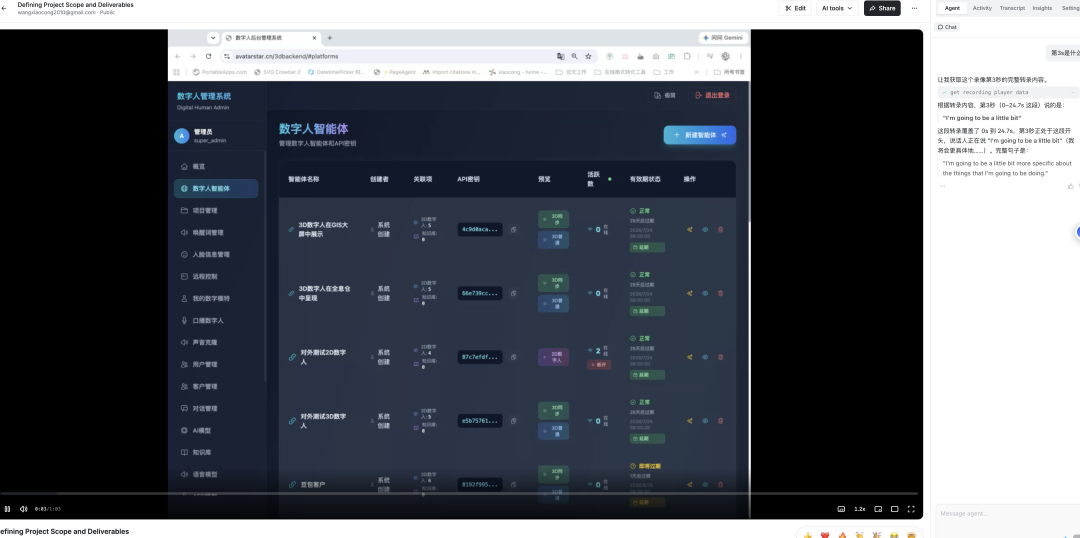The image size is (1080, 538).
Task: Click the 退出登录 logout button
Action: (x=712, y=95)
